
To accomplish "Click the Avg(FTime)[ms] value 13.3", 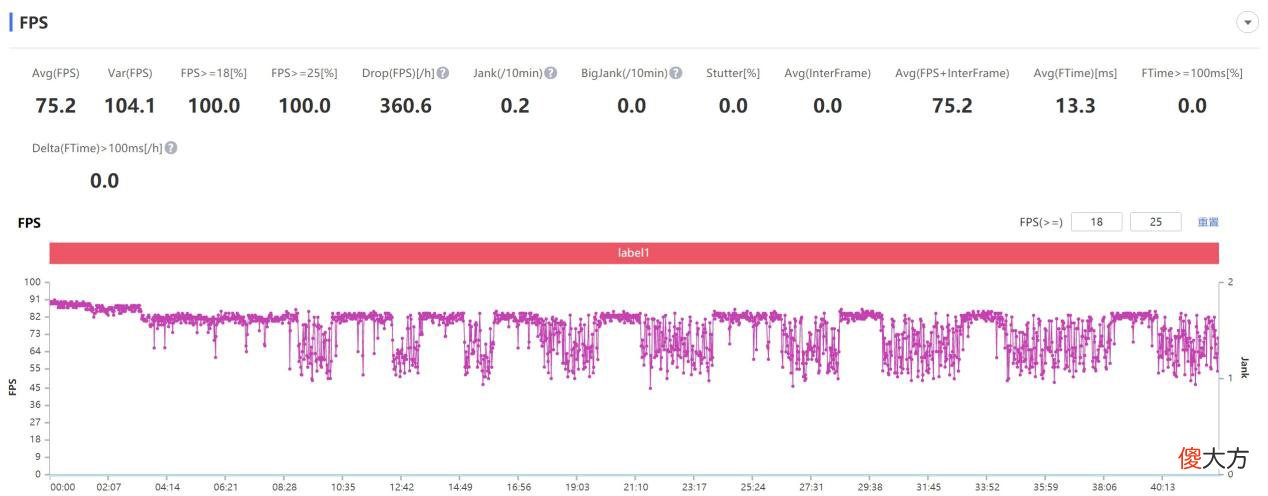I will click(1075, 105).
